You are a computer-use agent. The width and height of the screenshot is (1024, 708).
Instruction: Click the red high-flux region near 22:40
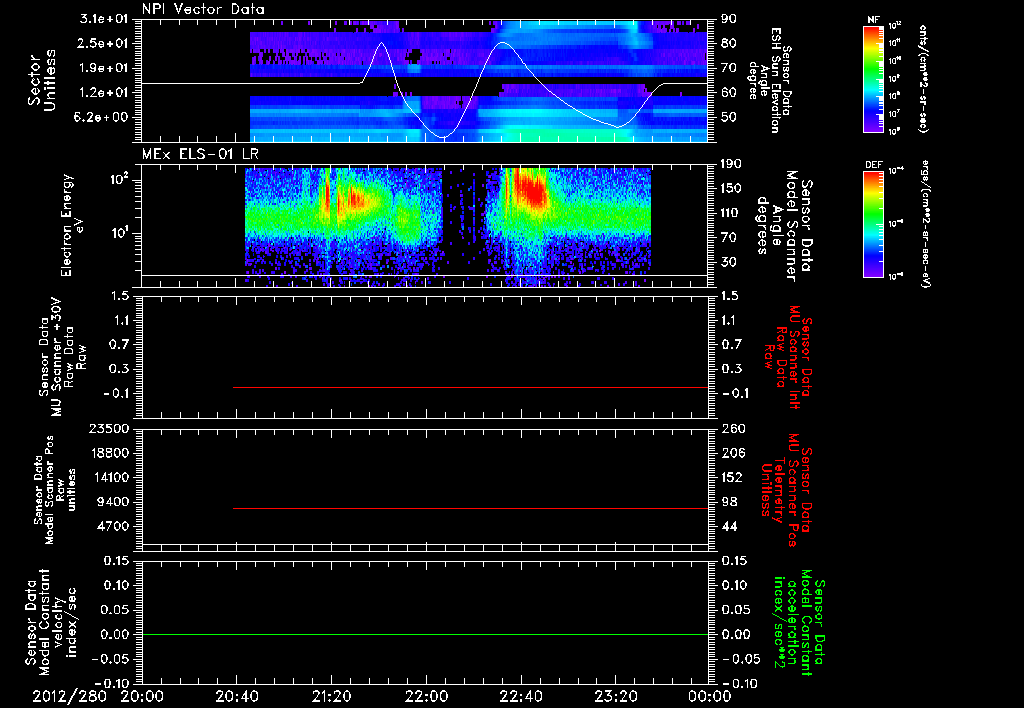point(532,191)
